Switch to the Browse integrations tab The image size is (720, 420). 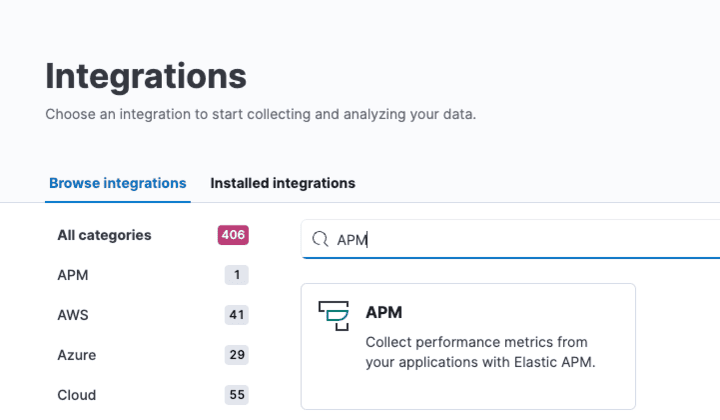[118, 183]
